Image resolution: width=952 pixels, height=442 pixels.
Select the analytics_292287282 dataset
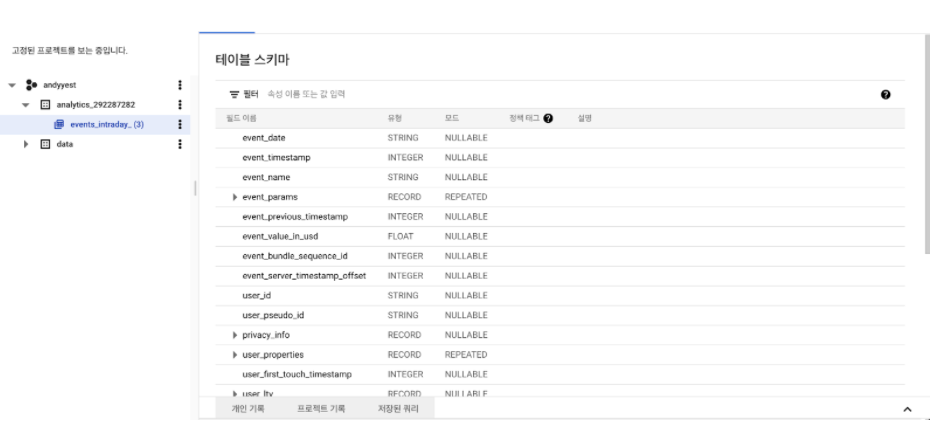(95, 104)
